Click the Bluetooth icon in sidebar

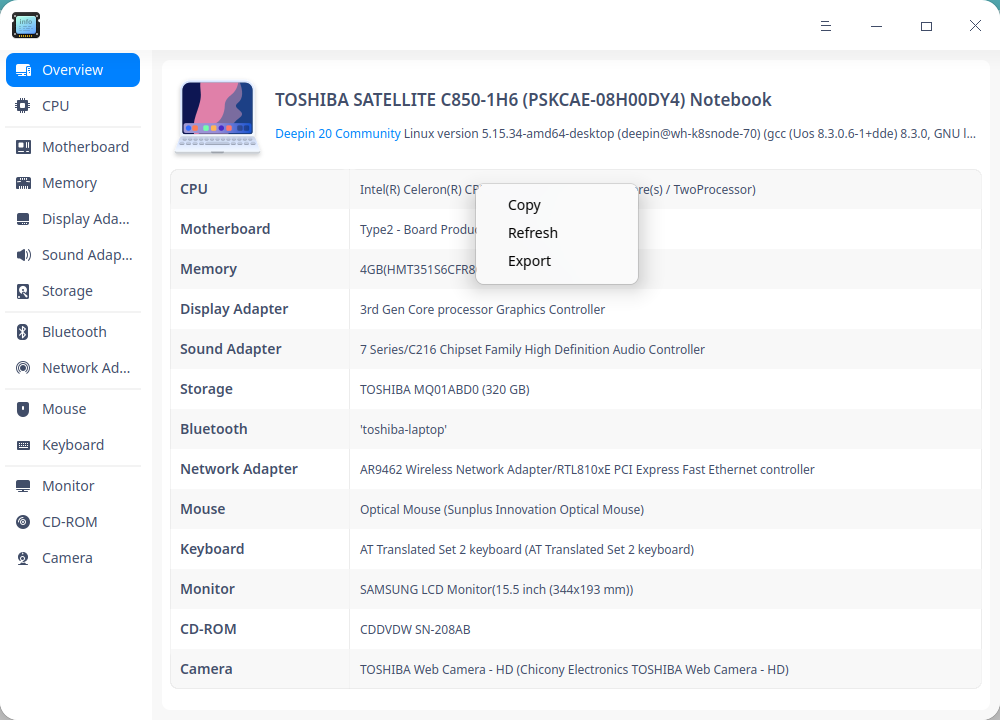pos(23,332)
